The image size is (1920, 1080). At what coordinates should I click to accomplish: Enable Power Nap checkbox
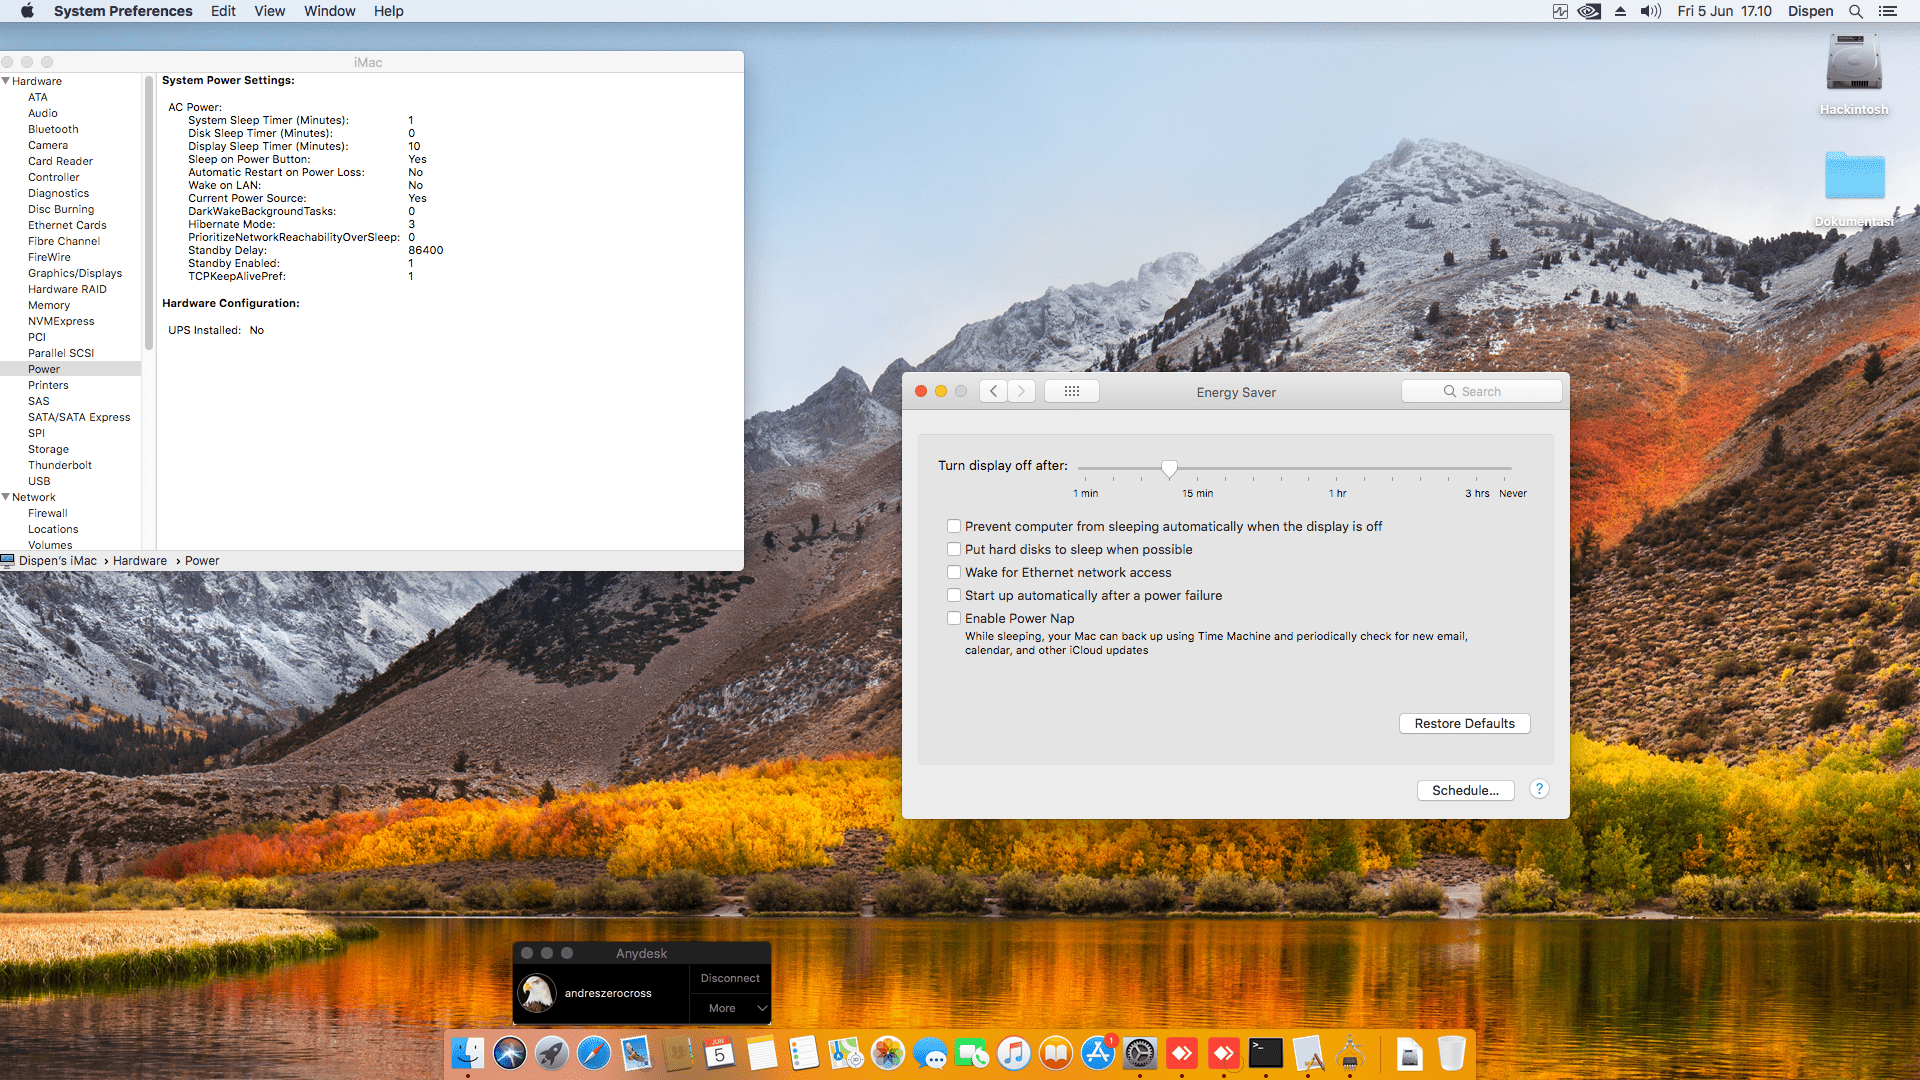(x=954, y=618)
